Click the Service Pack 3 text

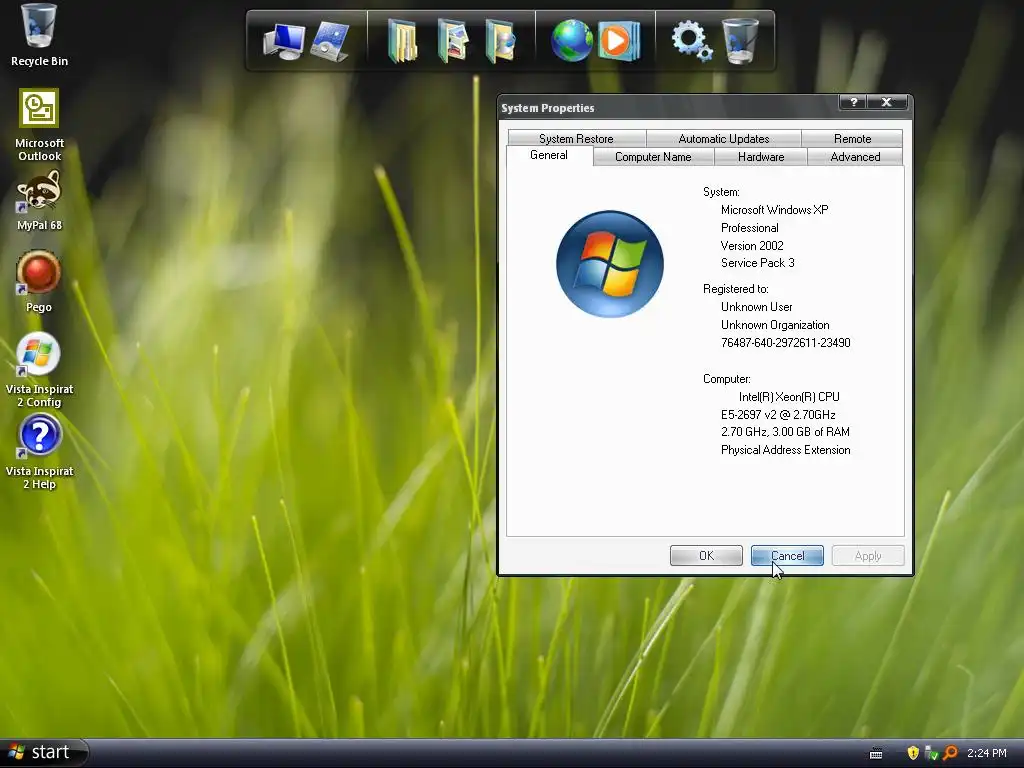tap(758, 263)
